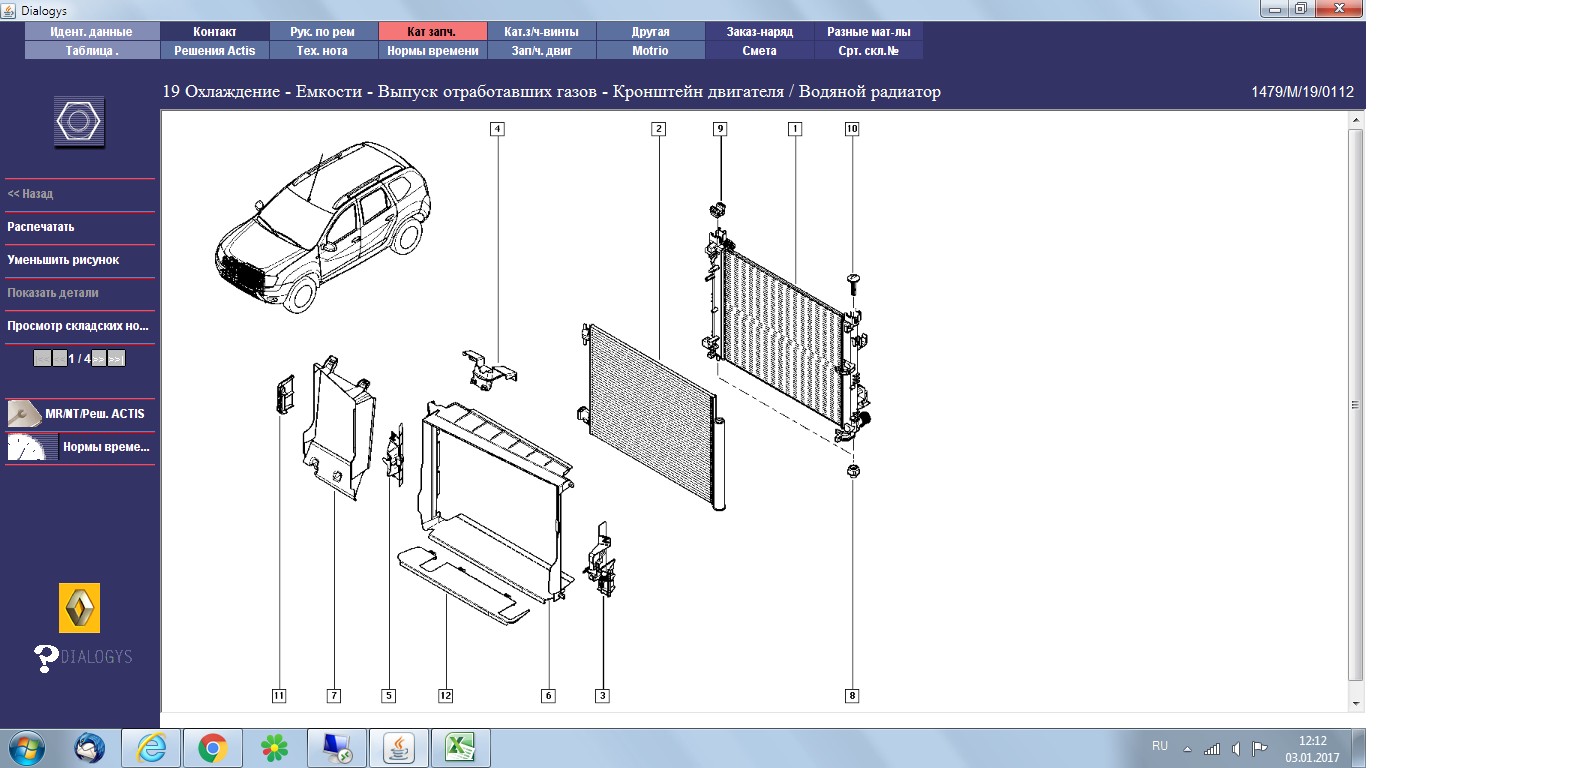
Task: Open the Кат запч. tab
Action: pos(432,32)
